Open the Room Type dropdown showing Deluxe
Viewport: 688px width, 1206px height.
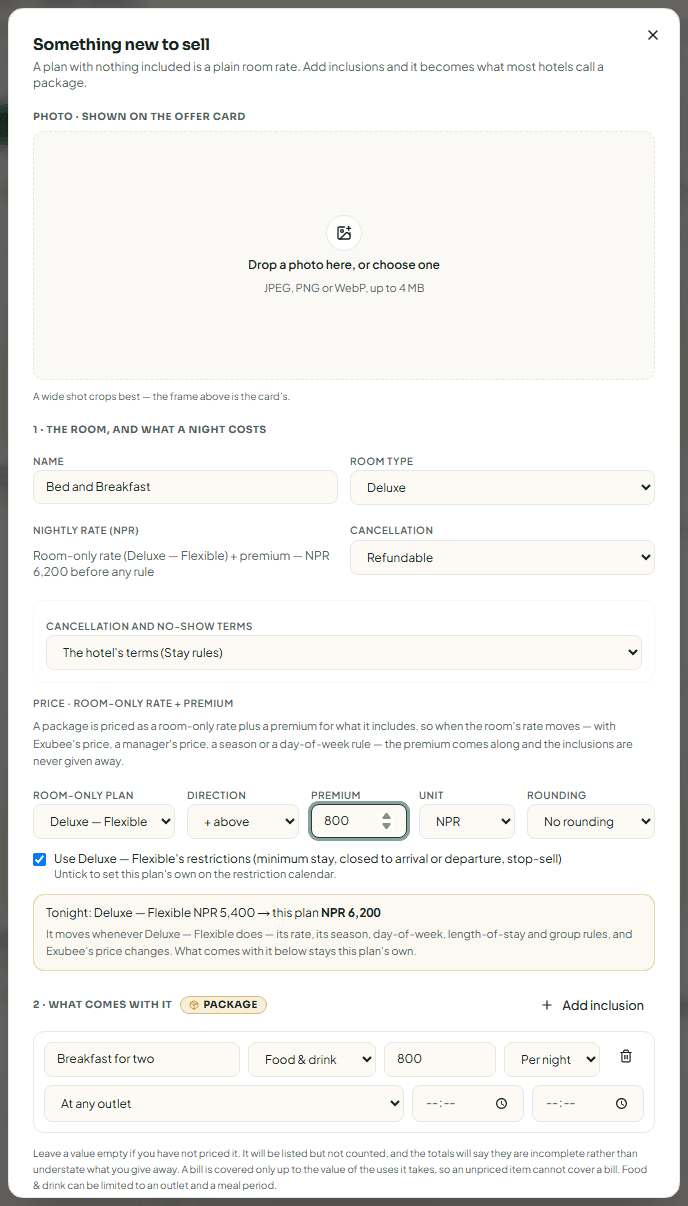coord(502,488)
